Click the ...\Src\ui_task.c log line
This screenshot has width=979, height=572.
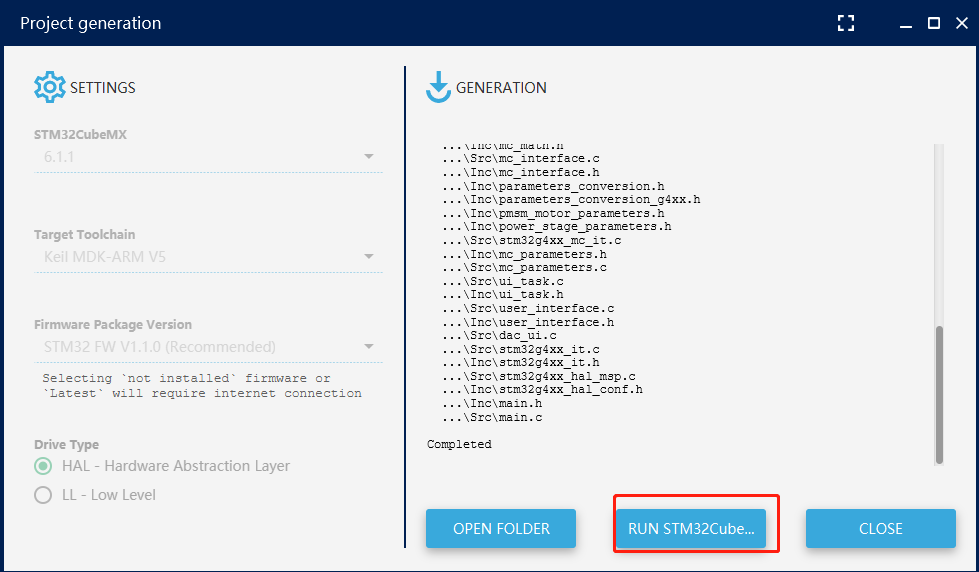(x=503, y=281)
